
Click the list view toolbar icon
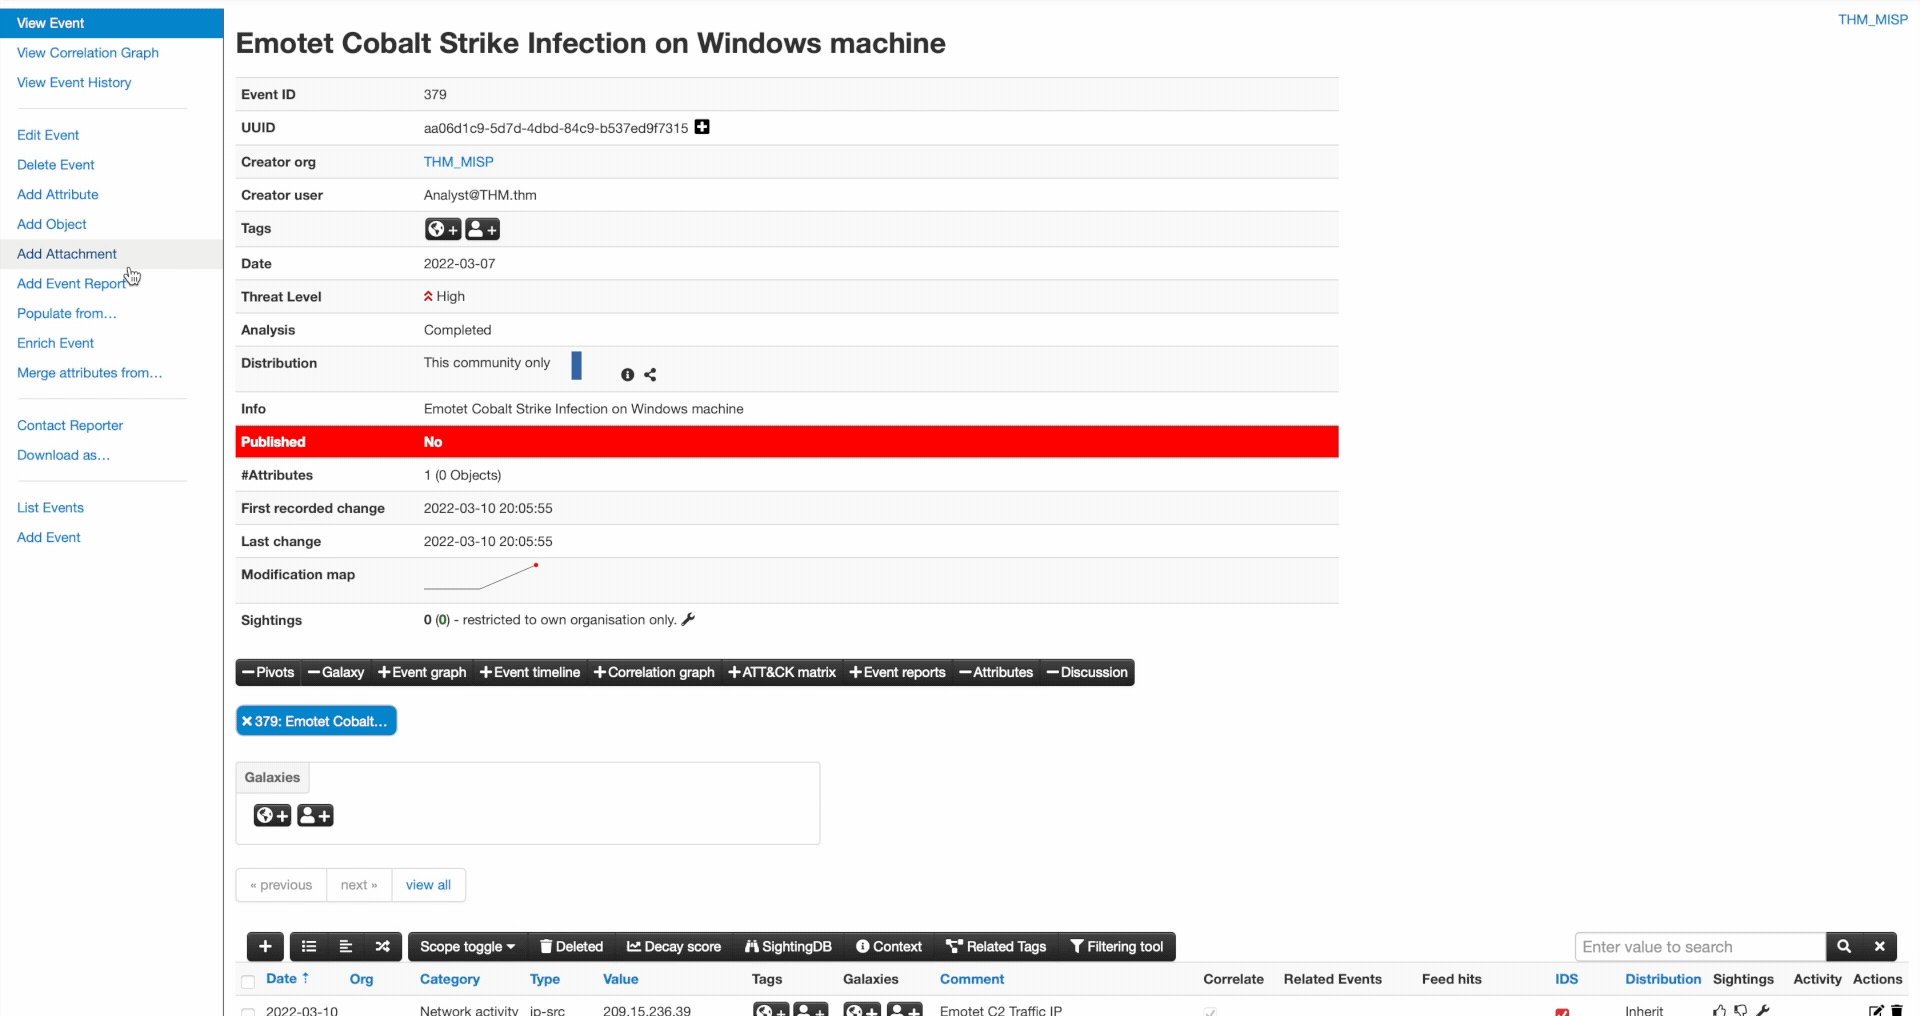[309, 946]
